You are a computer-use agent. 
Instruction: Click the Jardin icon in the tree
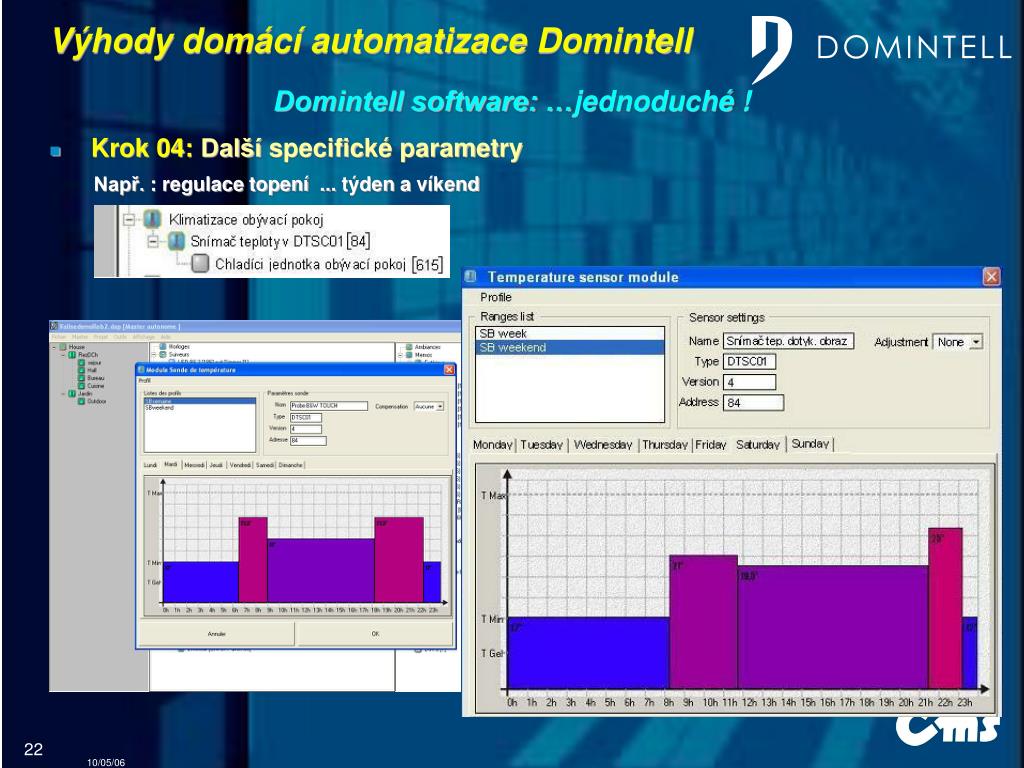(x=72, y=394)
